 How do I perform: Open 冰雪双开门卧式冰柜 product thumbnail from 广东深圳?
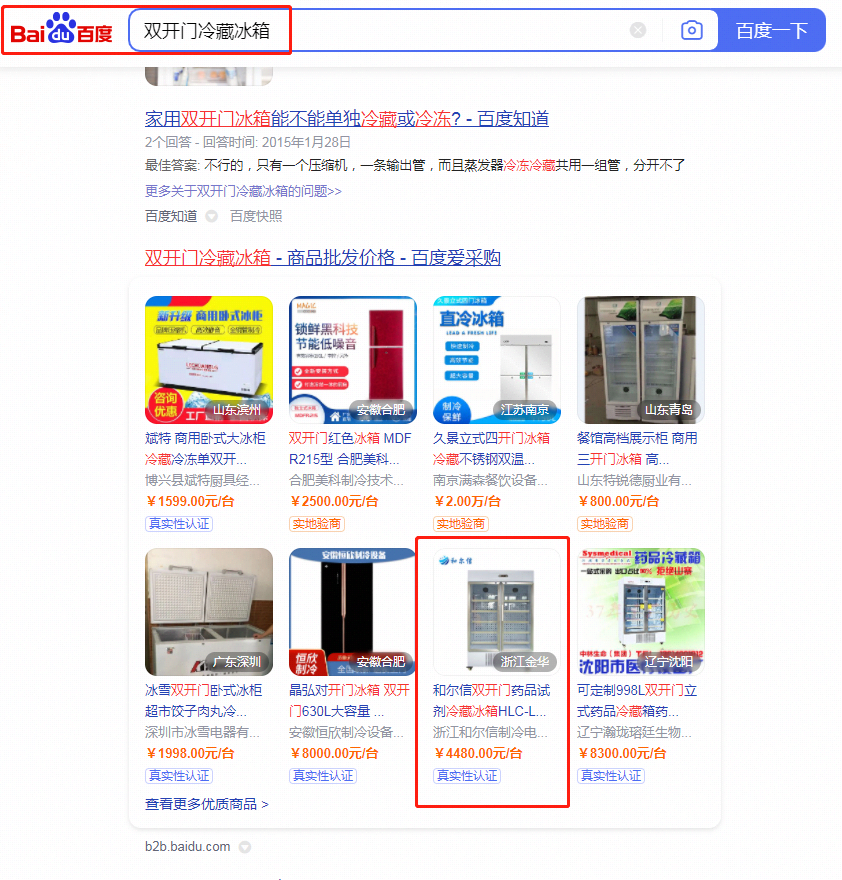tap(209, 612)
